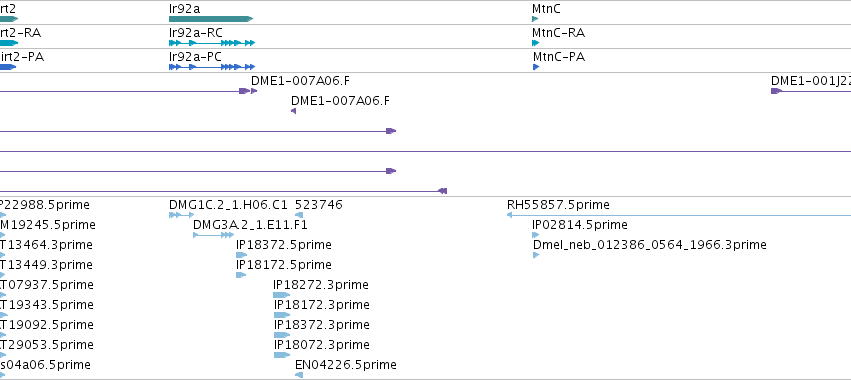Click the IP18172.5prime EST label
This screenshot has width=851, height=380.
point(284,265)
